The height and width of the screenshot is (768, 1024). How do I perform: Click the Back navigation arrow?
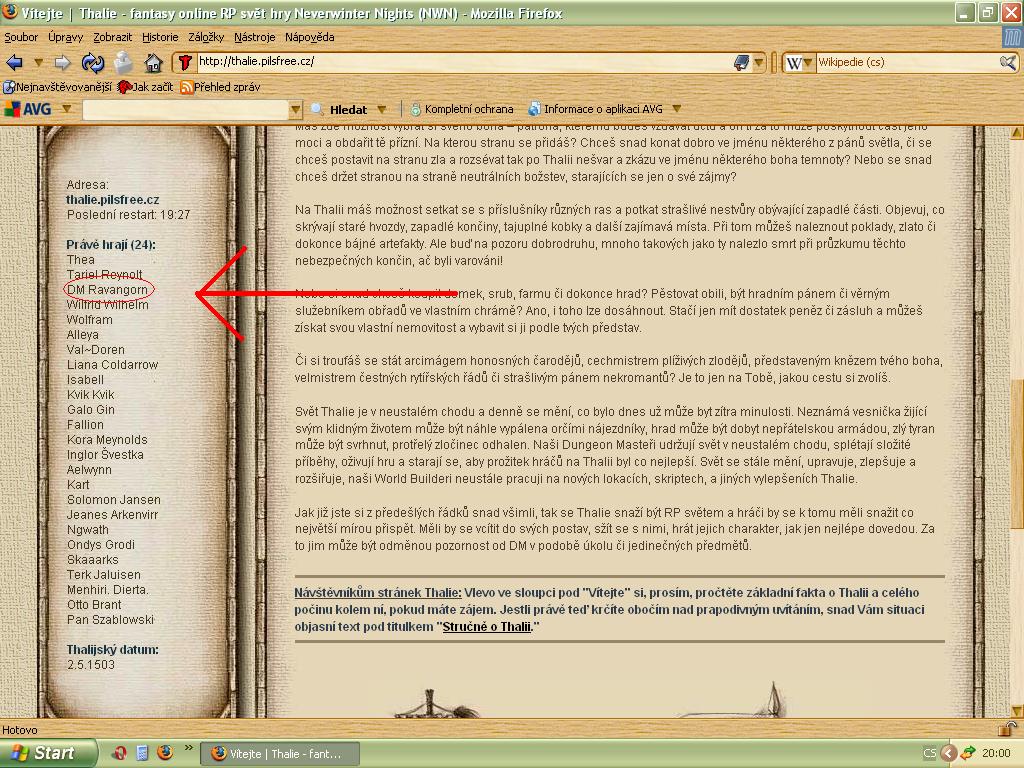[14, 62]
